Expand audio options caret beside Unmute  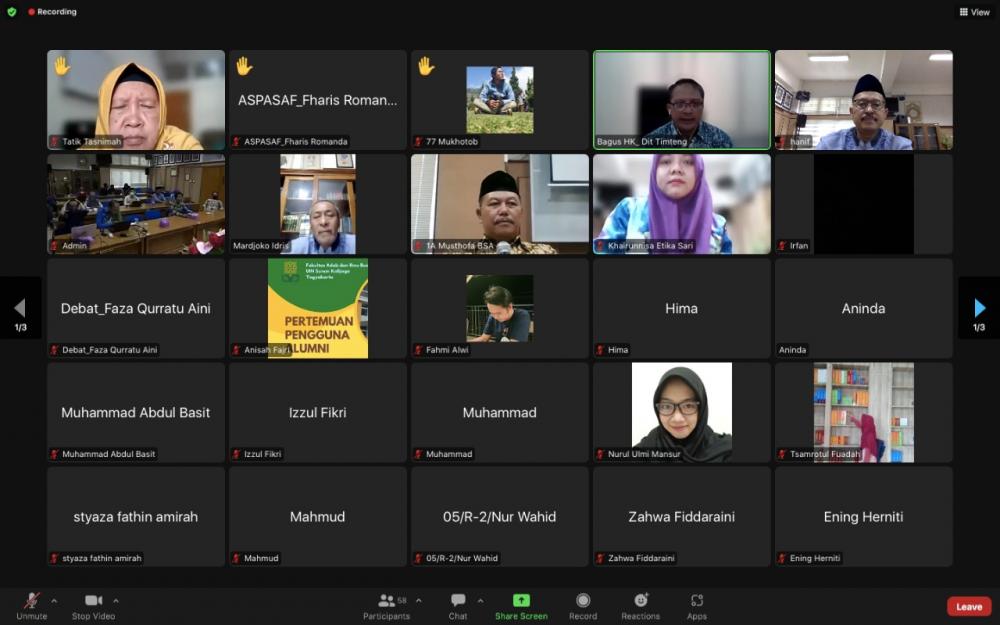click(54, 601)
